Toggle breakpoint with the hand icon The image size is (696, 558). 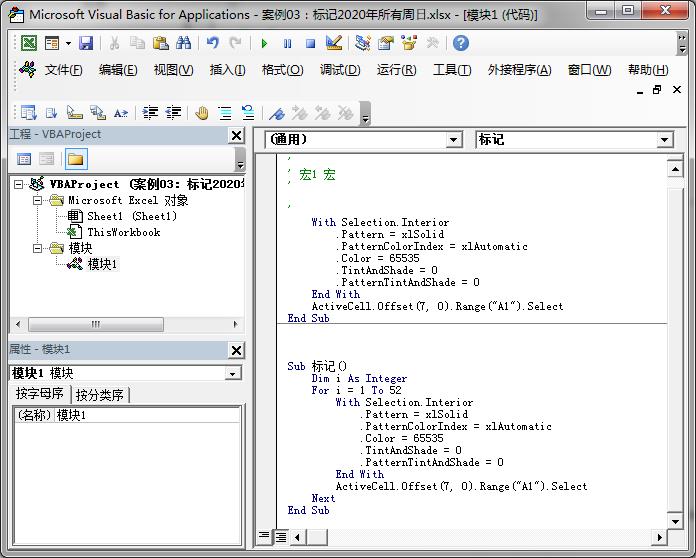[202, 113]
